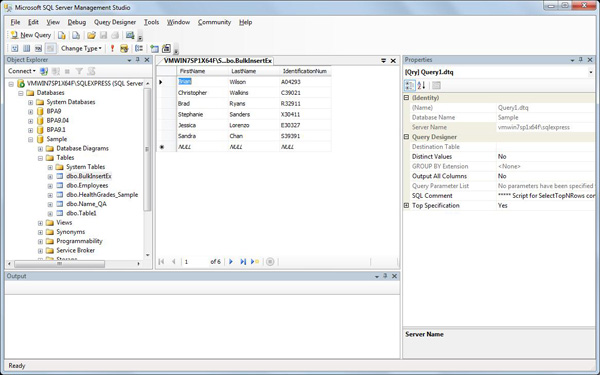
Task: Select the Service Broker folder
Action: tap(75, 250)
